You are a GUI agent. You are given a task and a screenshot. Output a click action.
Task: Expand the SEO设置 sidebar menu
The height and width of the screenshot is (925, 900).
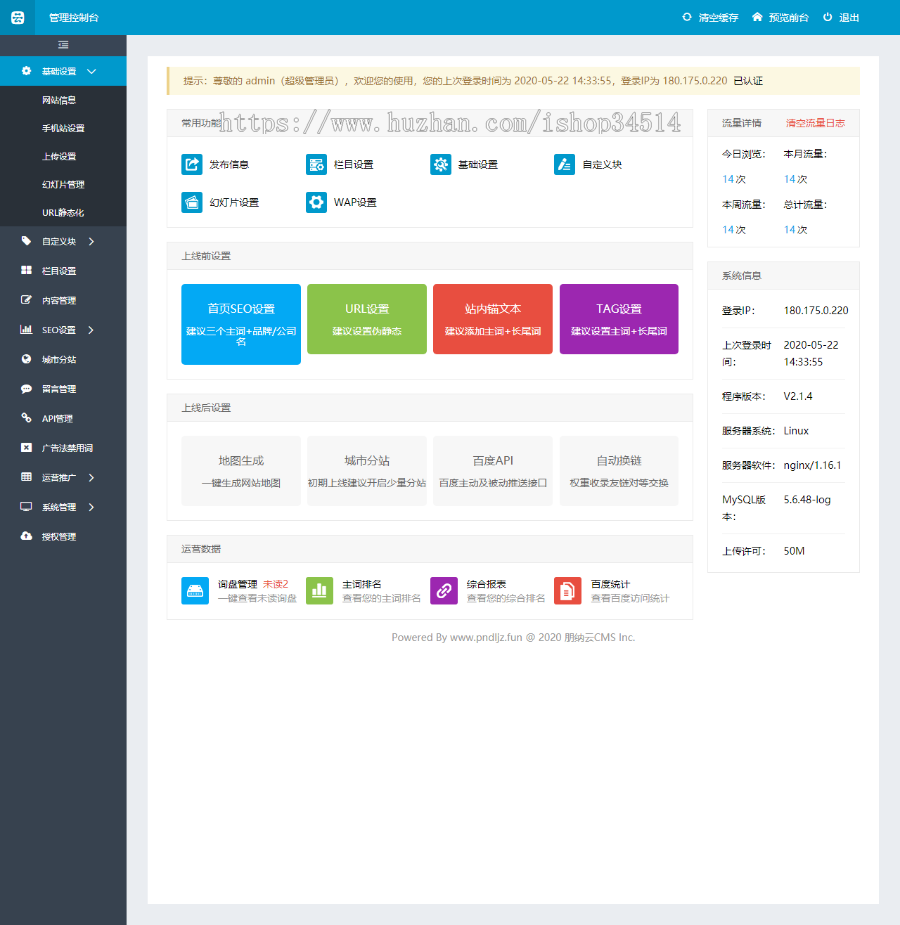[63, 330]
